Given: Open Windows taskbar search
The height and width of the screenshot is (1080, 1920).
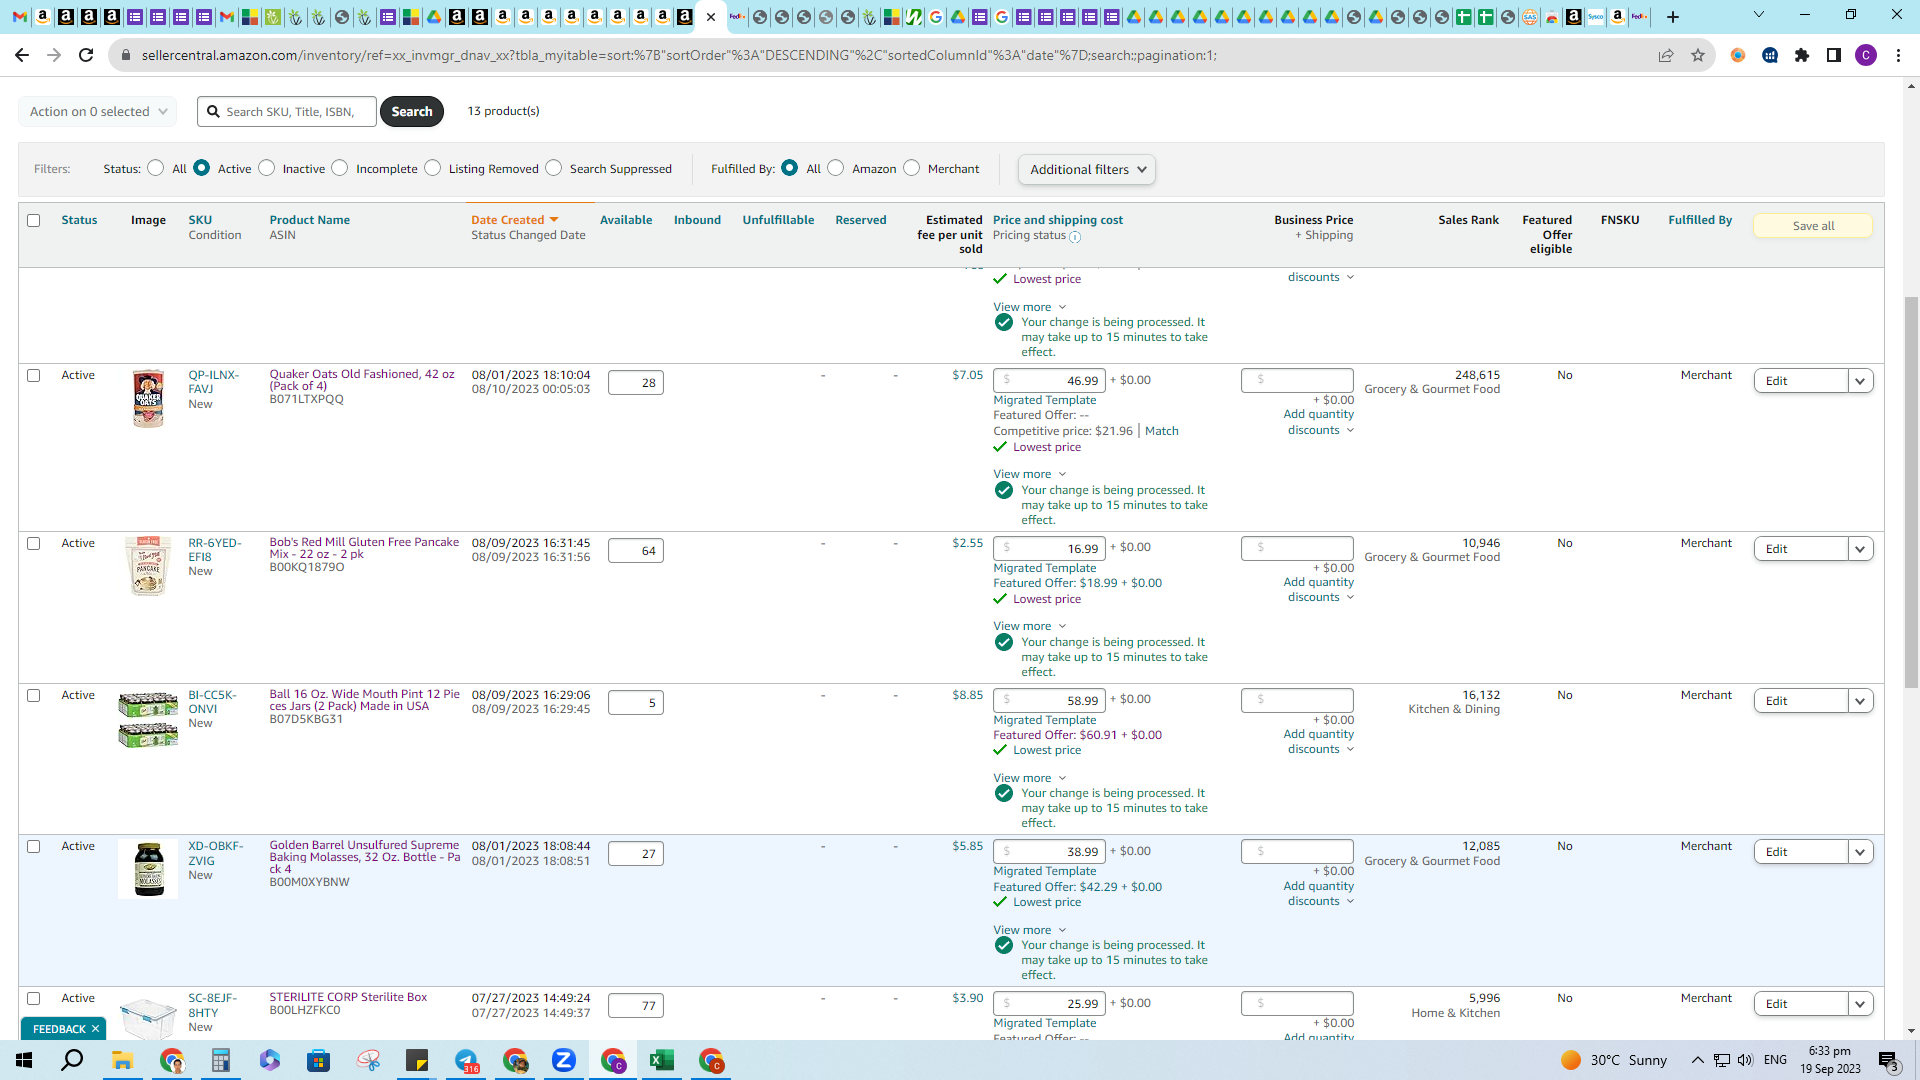Looking at the screenshot, I should coord(72,1060).
